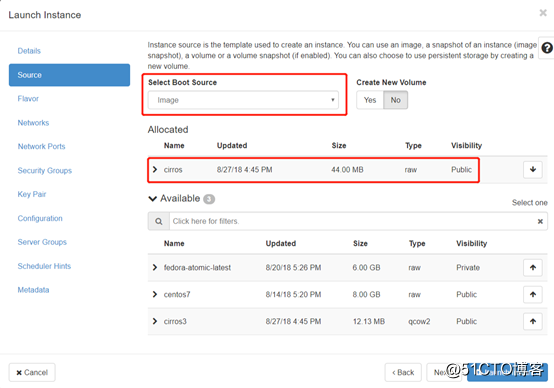554x388 pixels.
Task: Allocate fedora-atomic-latest with up arrow
Action: pos(533,268)
